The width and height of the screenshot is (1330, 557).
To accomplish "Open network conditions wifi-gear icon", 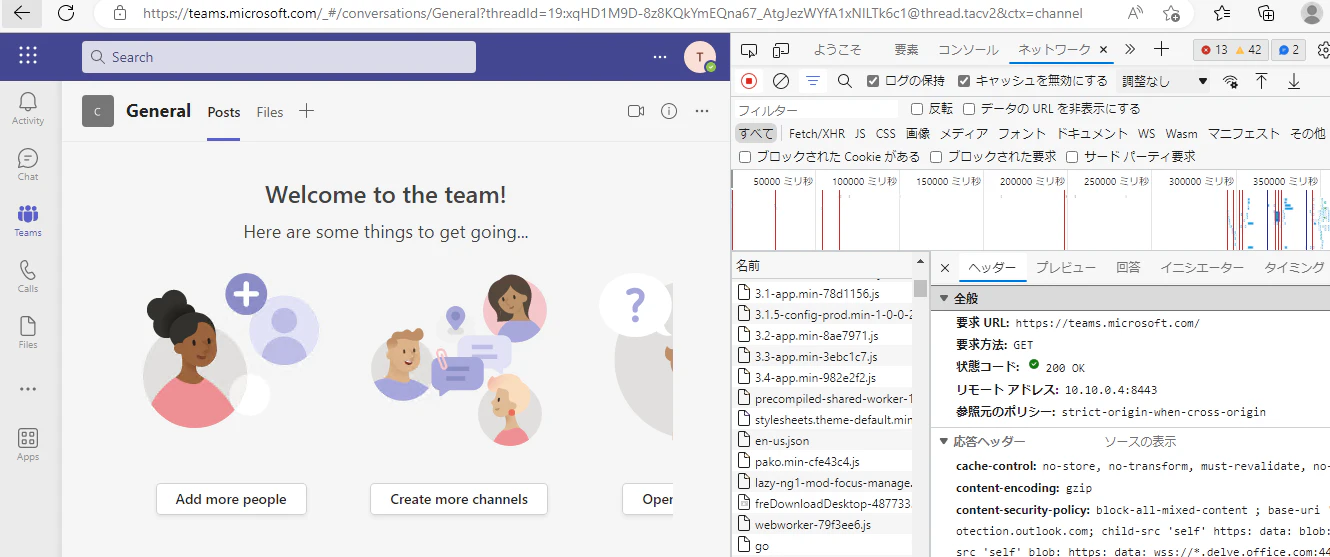I will [x=1231, y=81].
